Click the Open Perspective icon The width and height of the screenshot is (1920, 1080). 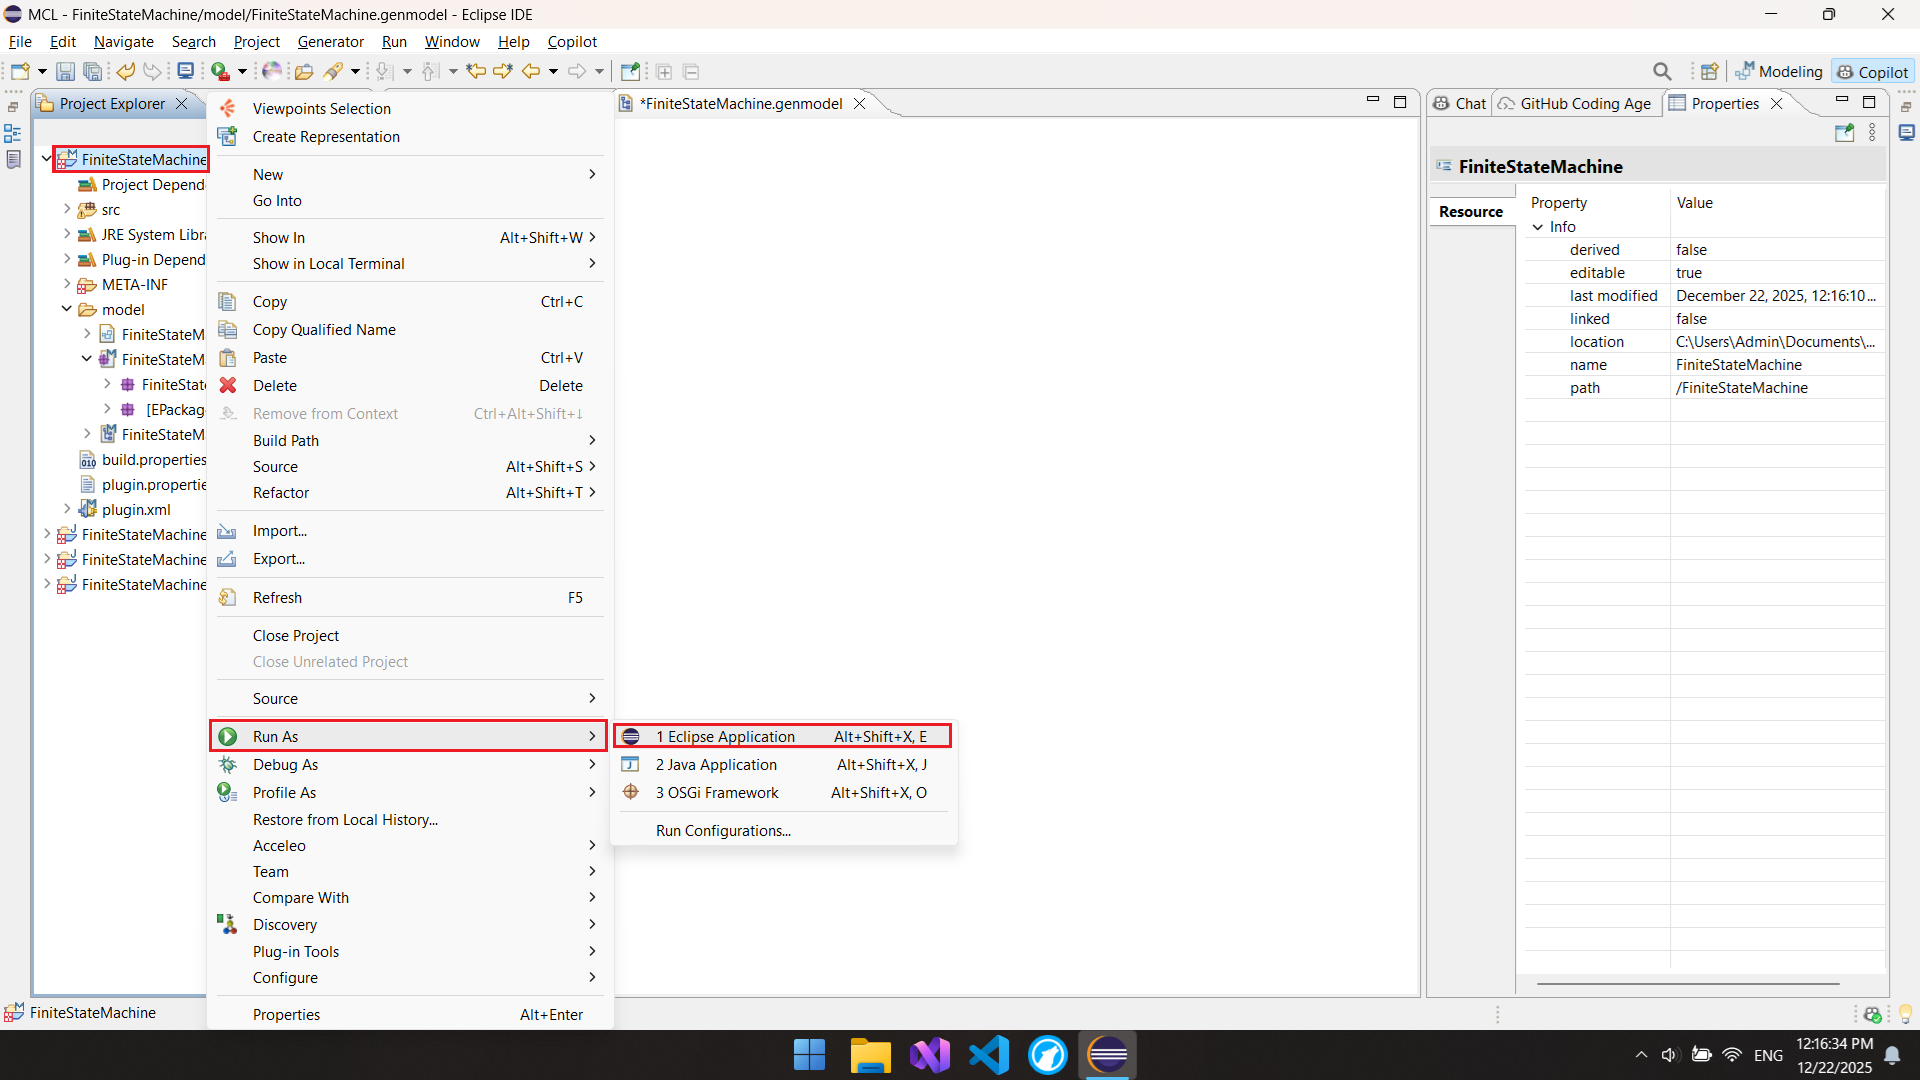coord(1709,72)
